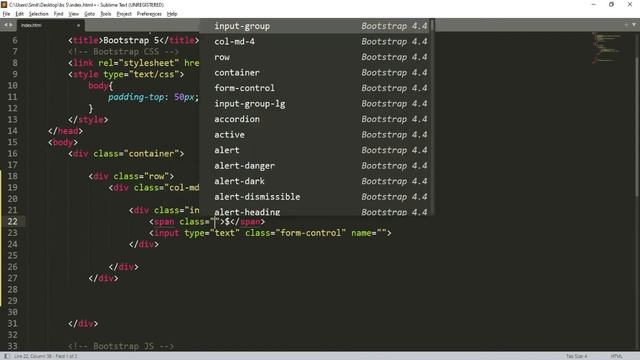640x360 pixels.
Task: Open Tab Size setting in status bar
Action: (x=576, y=356)
